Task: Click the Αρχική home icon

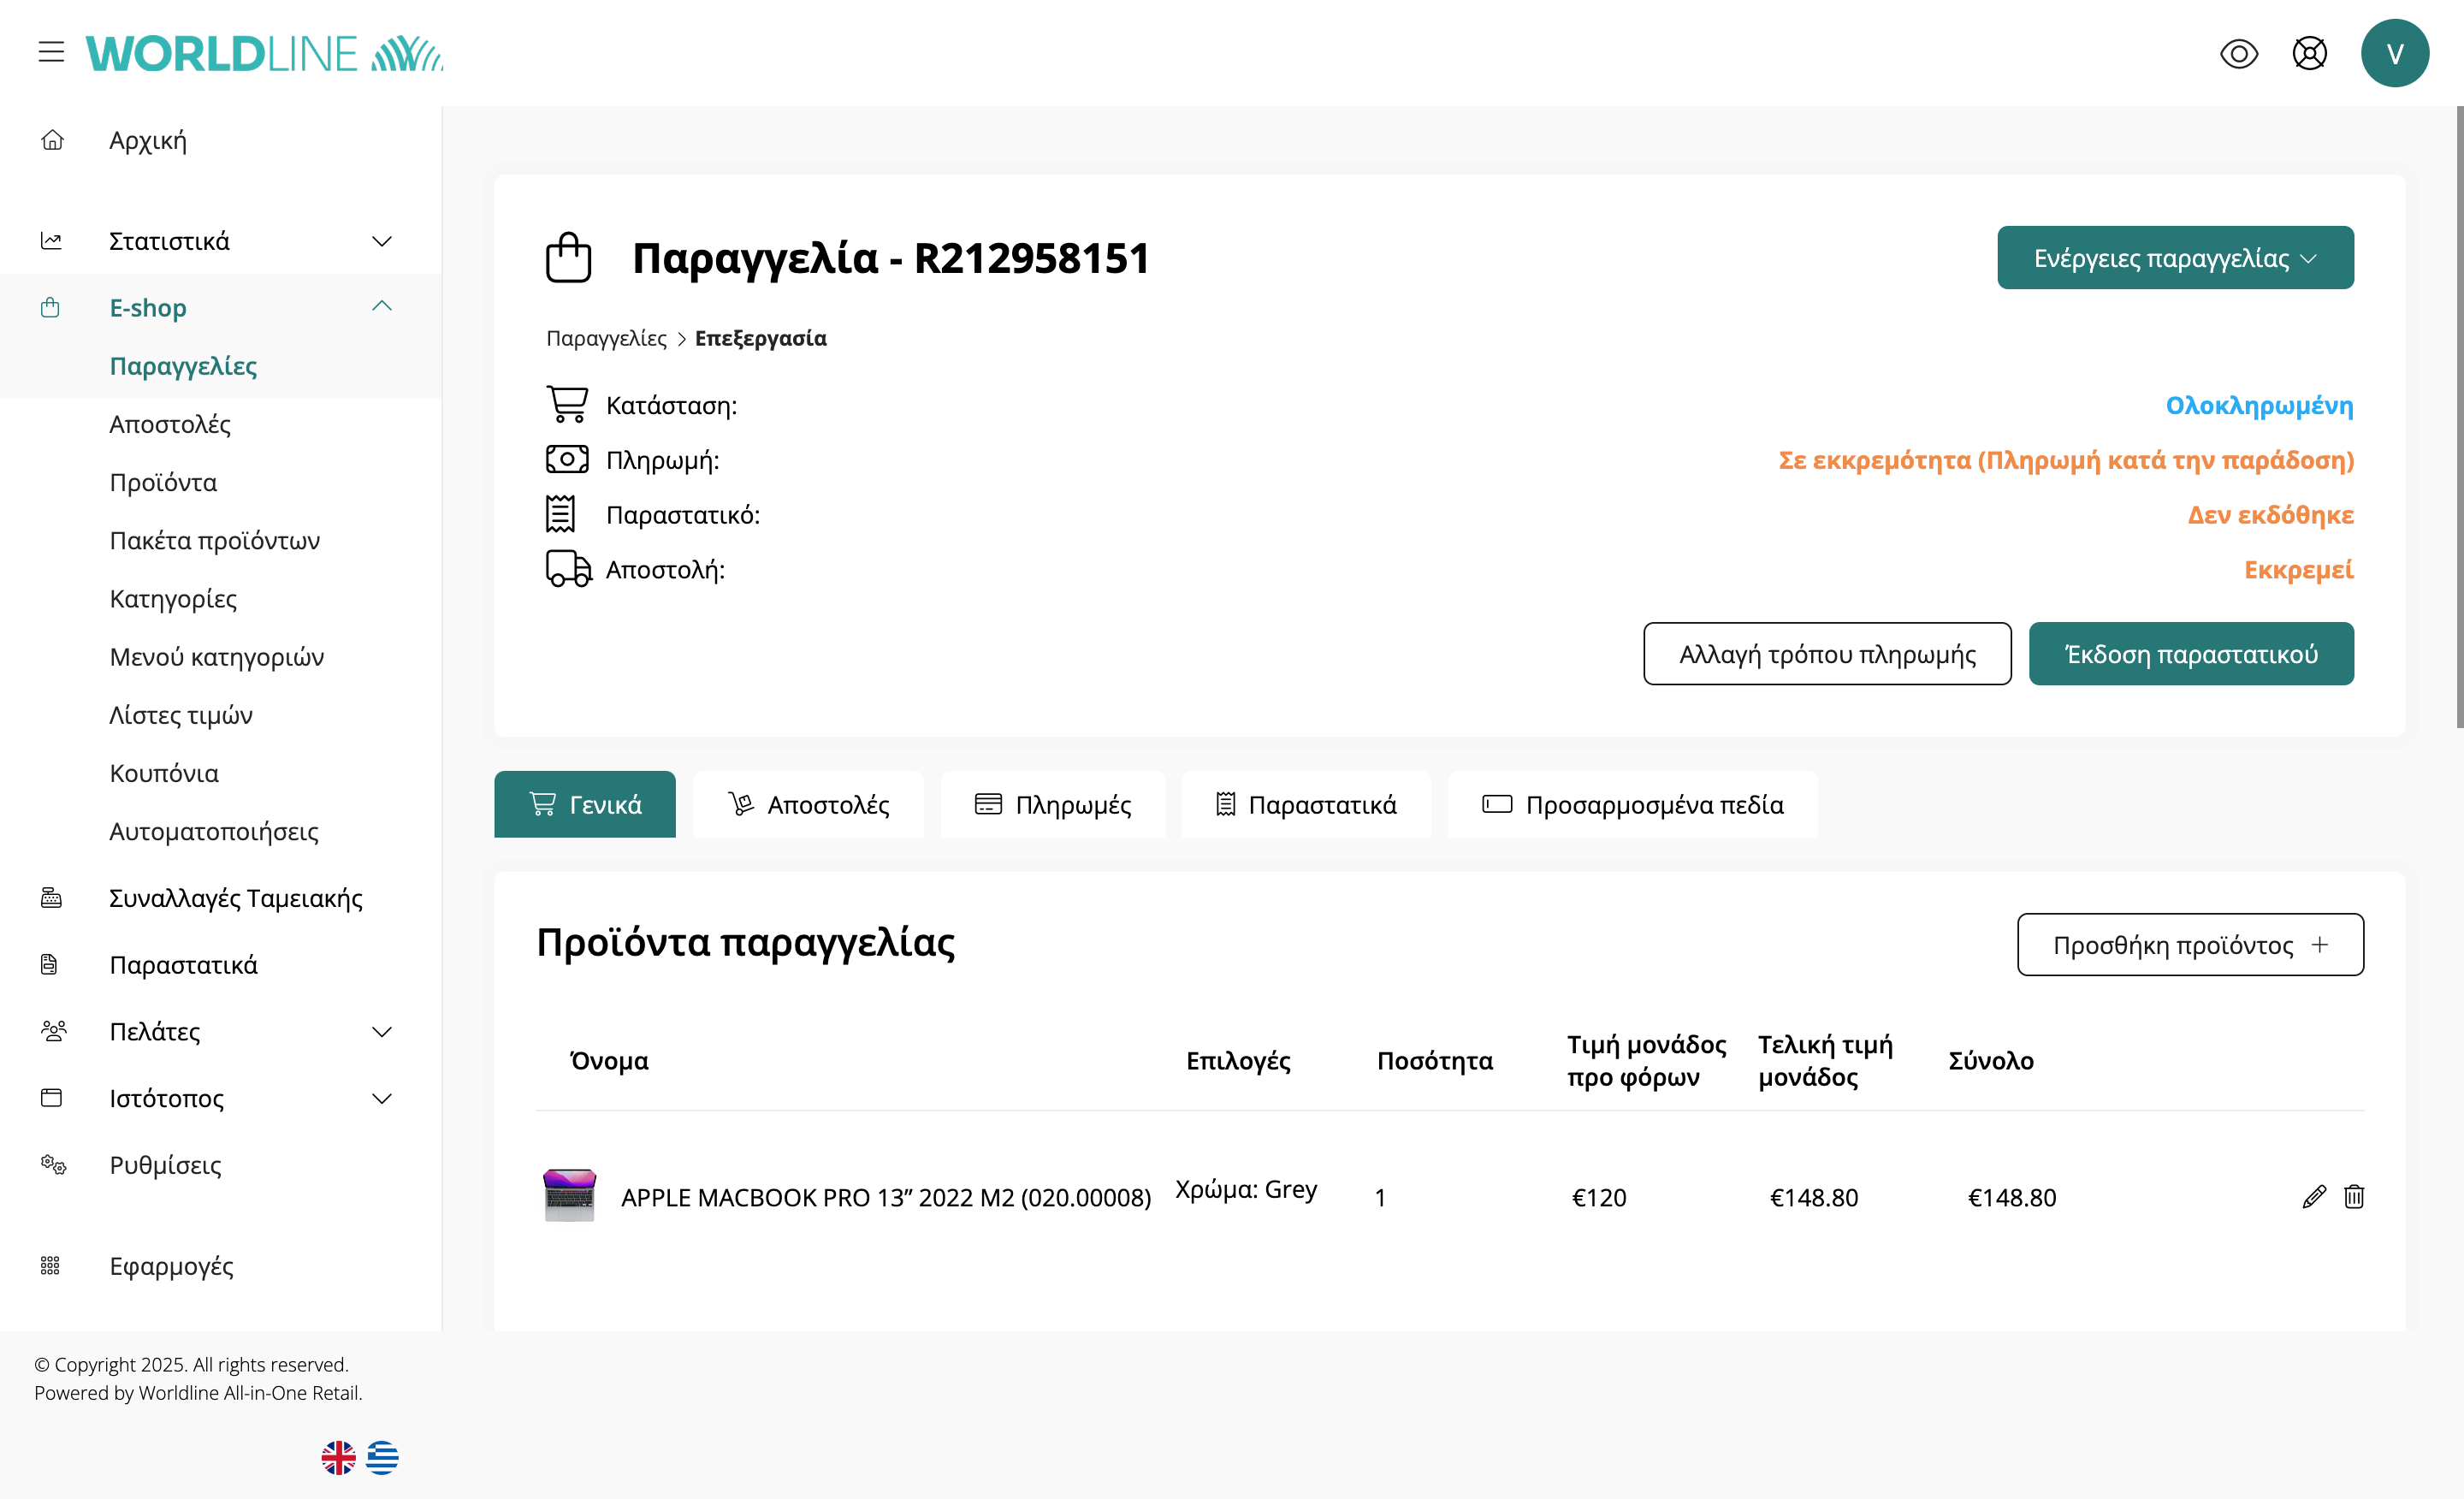Action: tap(52, 140)
